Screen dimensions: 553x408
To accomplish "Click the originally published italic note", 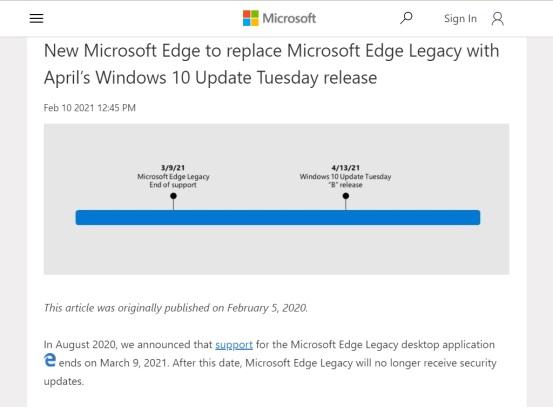I will click(176, 308).
